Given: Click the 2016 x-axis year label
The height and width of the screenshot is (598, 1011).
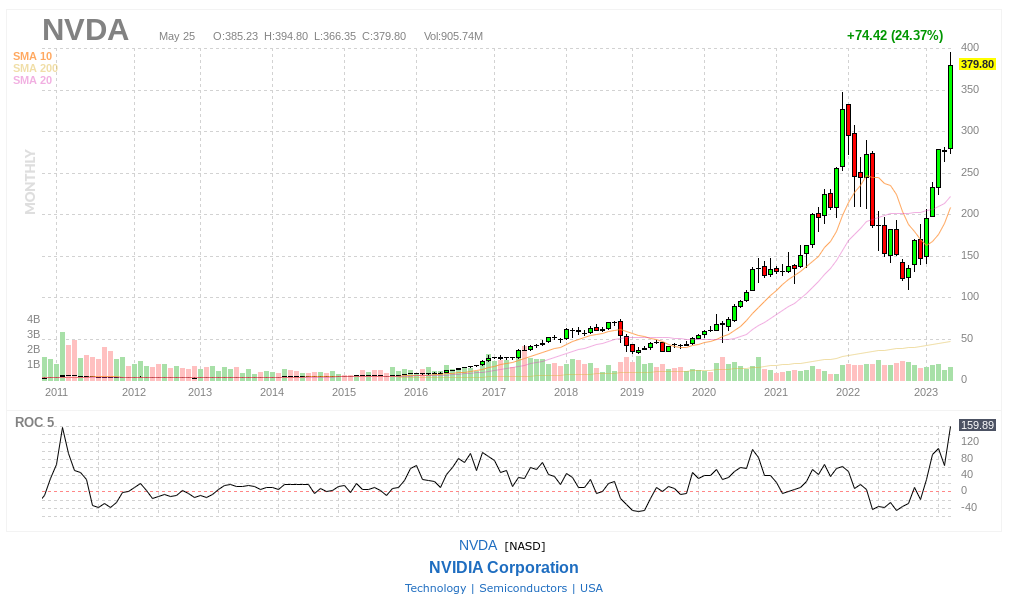Looking at the screenshot, I should tap(416, 392).
